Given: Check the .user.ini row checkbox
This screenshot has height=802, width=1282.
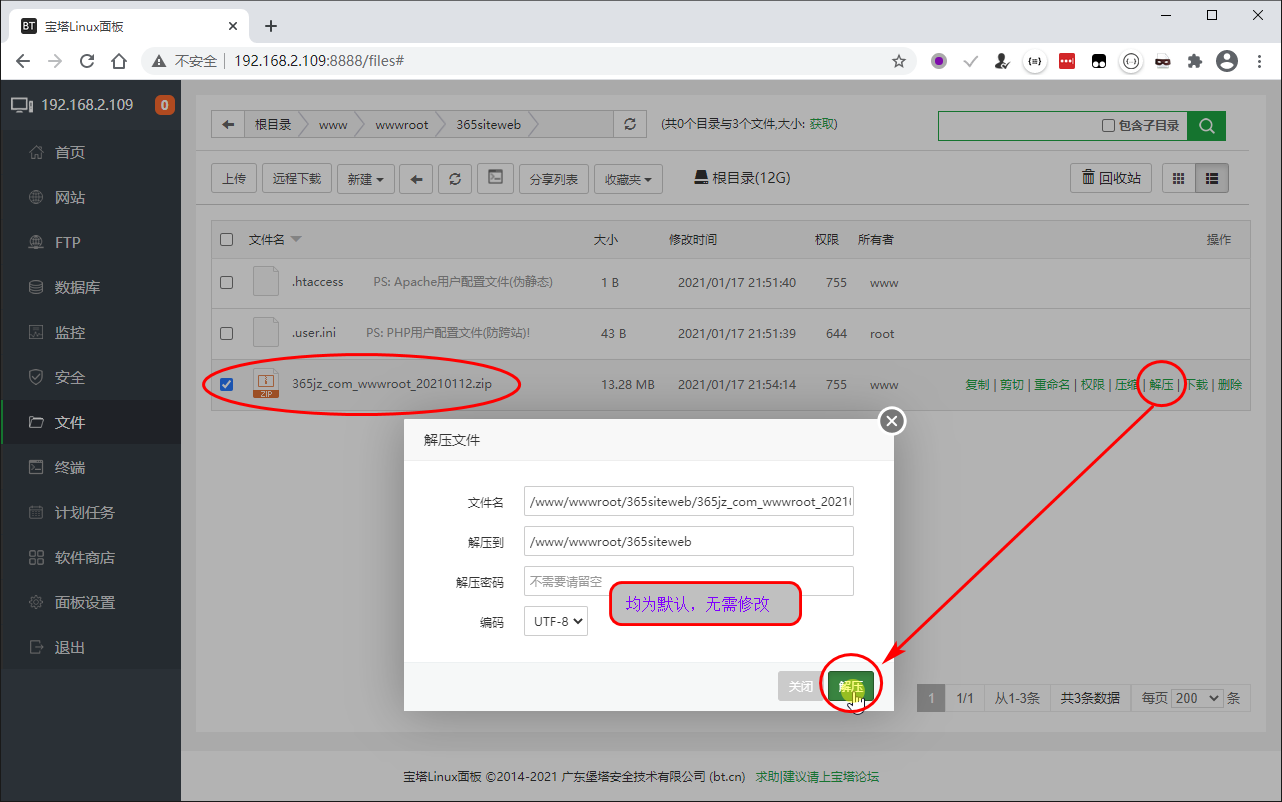Looking at the screenshot, I should (x=226, y=334).
